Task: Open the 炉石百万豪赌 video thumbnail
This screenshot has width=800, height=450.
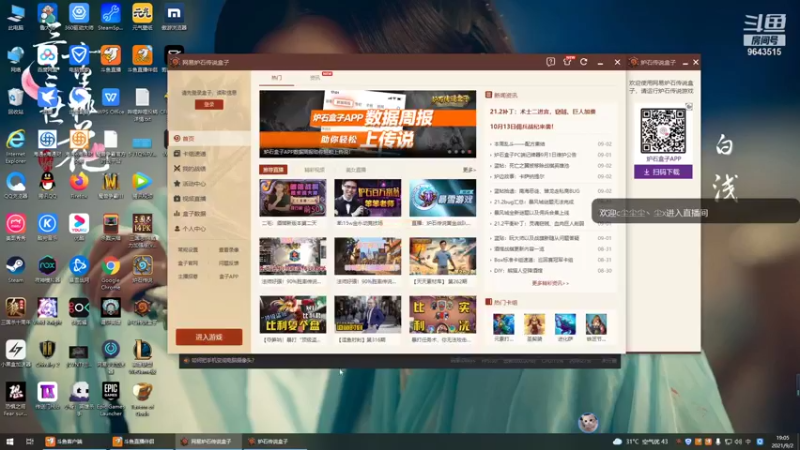Action: 367,198
